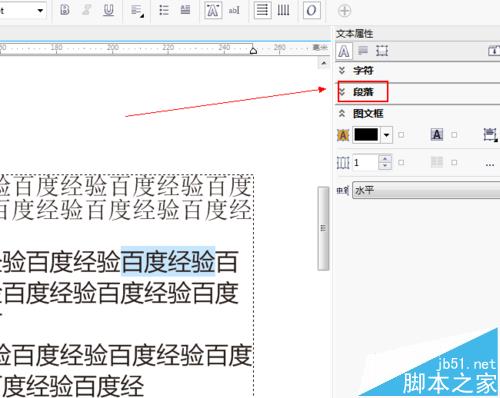
Task: Toggle small square beside purple 'A' icon
Action: click(x=454, y=135)
